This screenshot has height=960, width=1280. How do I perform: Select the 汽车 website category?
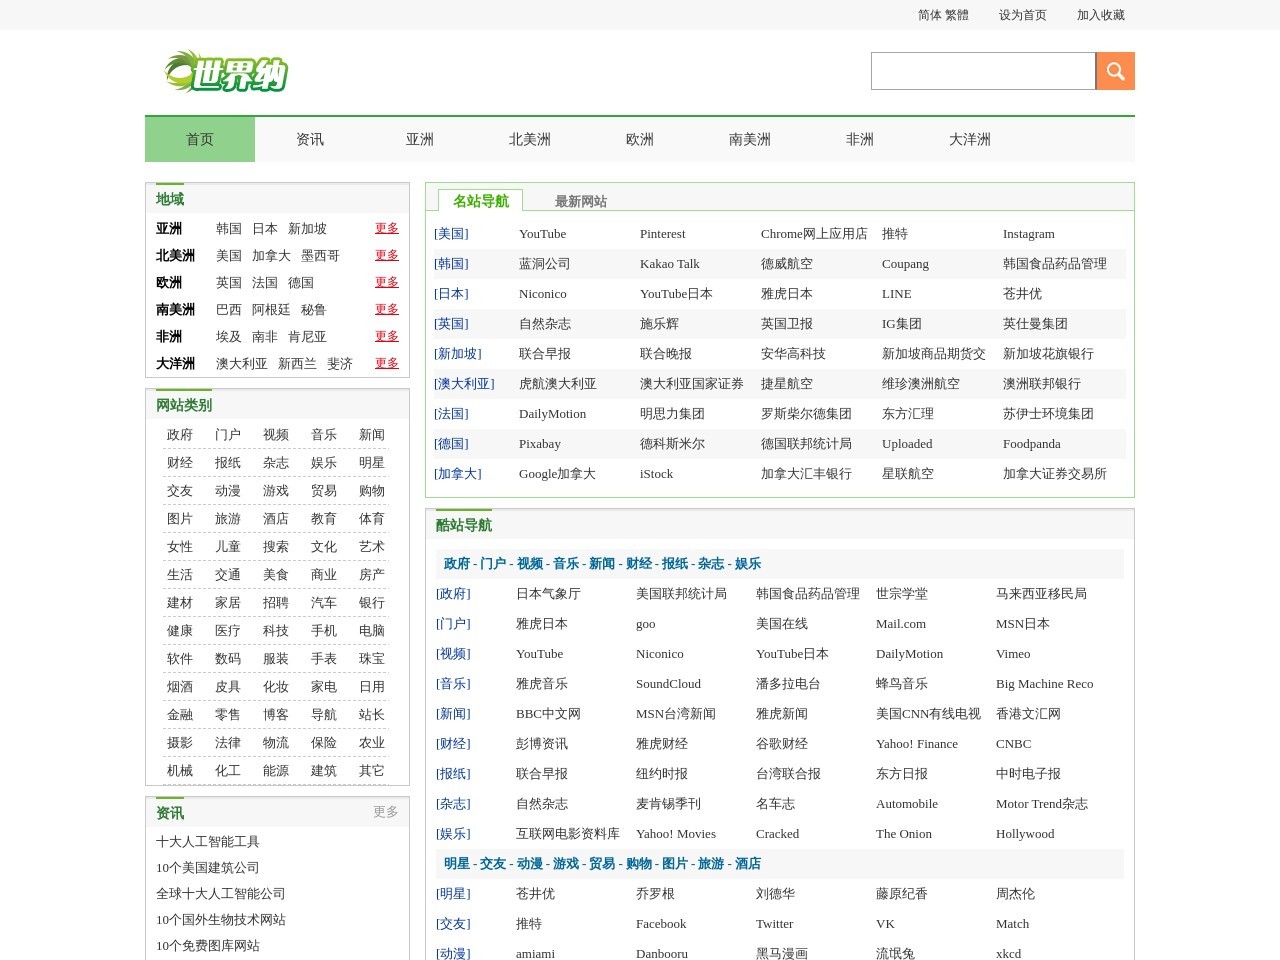click(x=324, y=603)
